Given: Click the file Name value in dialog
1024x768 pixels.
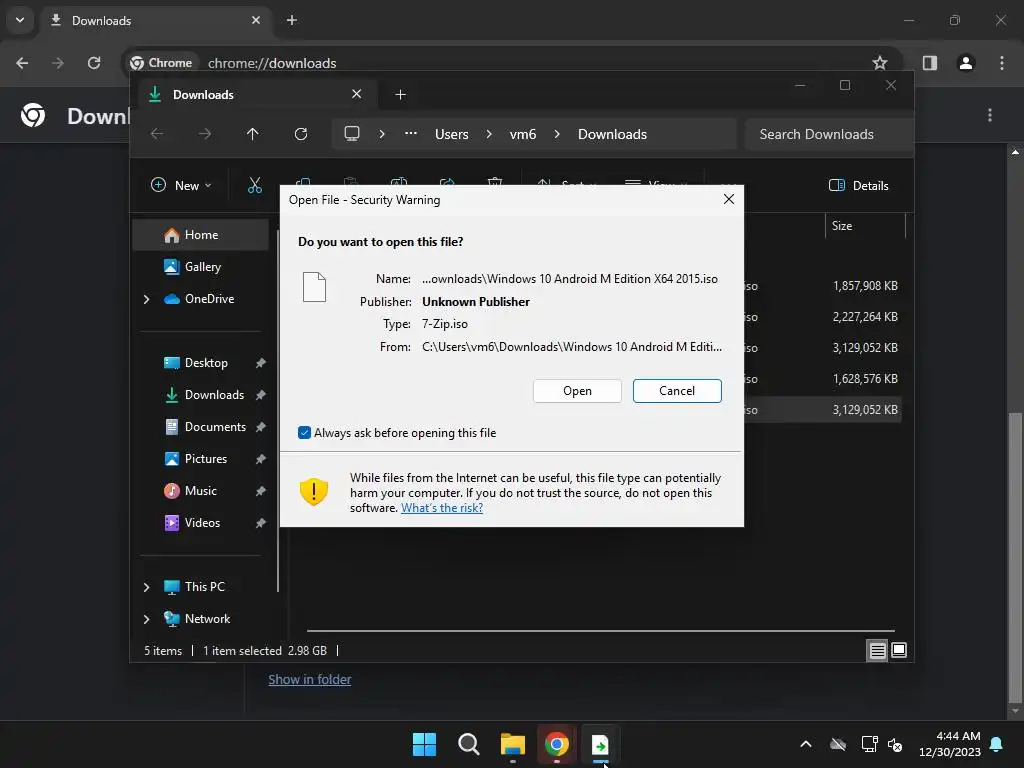Looking at the screenshot, I should coord(569,279).
